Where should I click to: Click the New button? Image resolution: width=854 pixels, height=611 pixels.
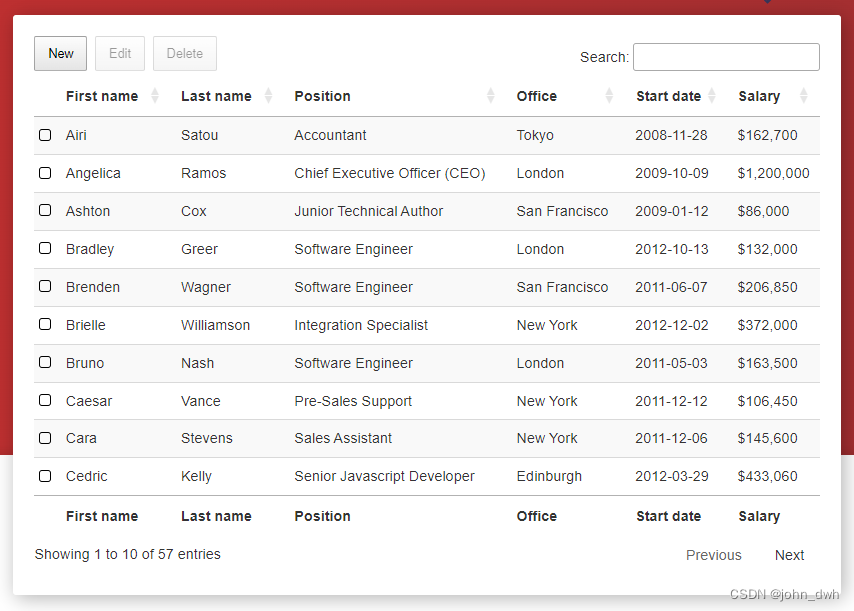60,53
